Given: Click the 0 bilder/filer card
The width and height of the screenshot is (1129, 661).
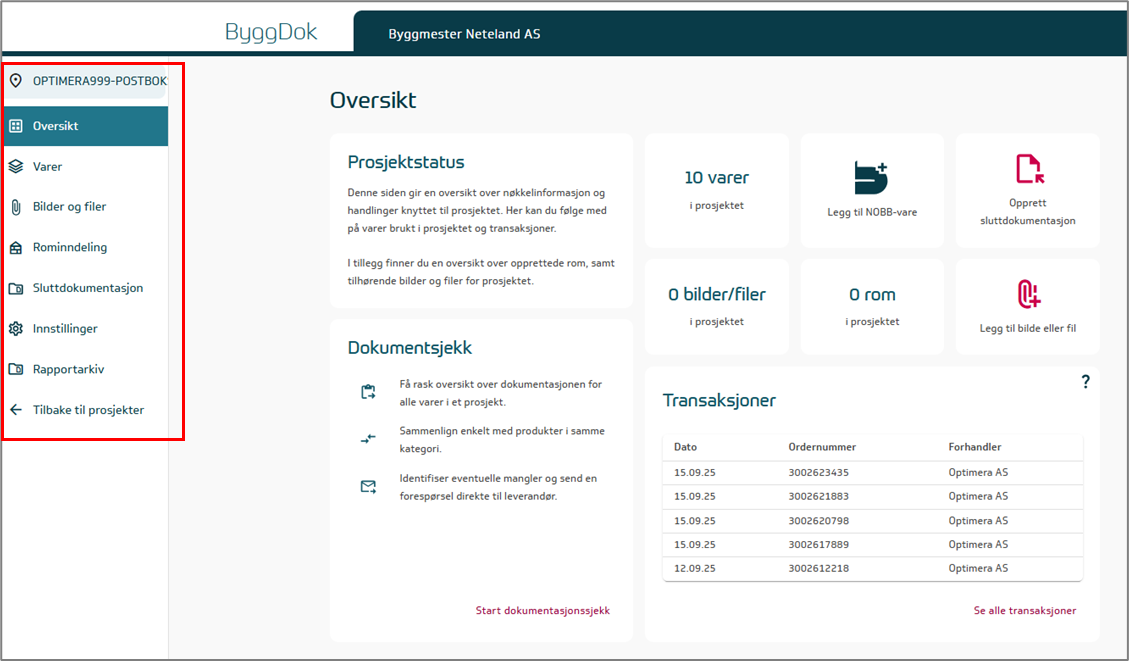Looking at the screenshot, I should (x=716, y=306).
